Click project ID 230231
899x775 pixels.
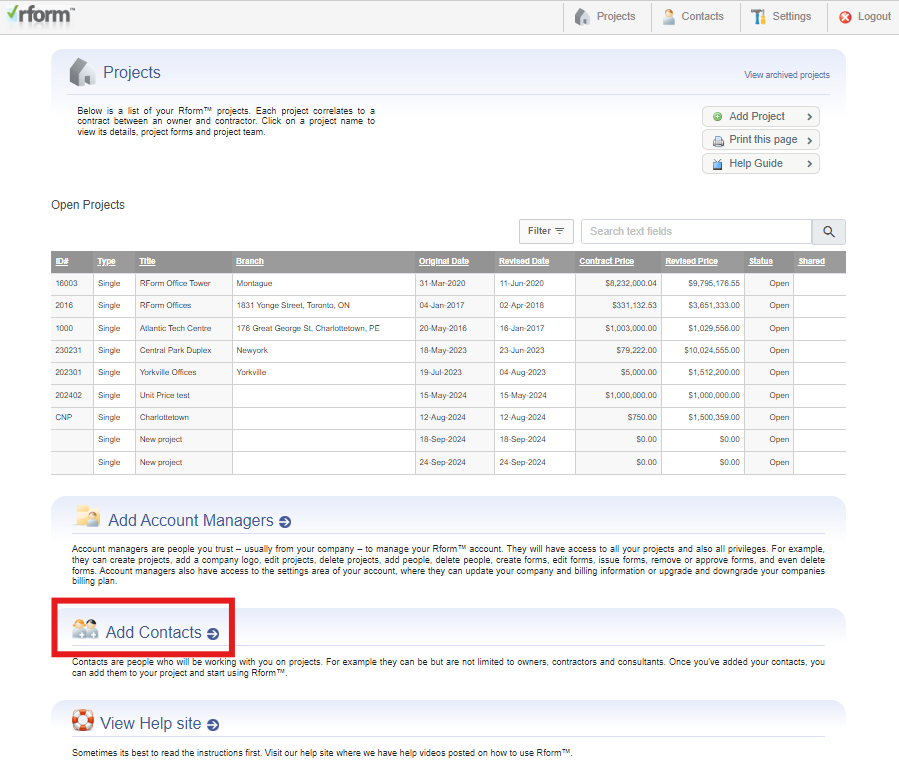pos(68,350)
